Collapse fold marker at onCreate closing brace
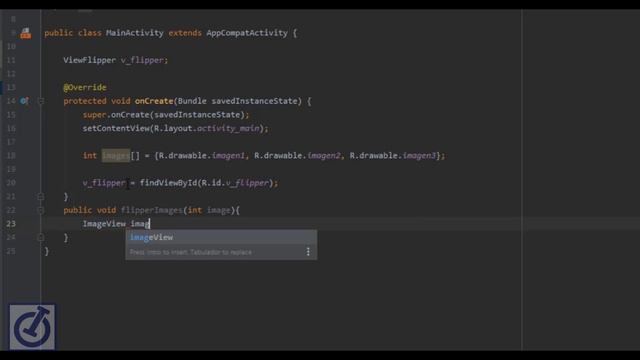The image size is (640, 360). tap(40, 197)
